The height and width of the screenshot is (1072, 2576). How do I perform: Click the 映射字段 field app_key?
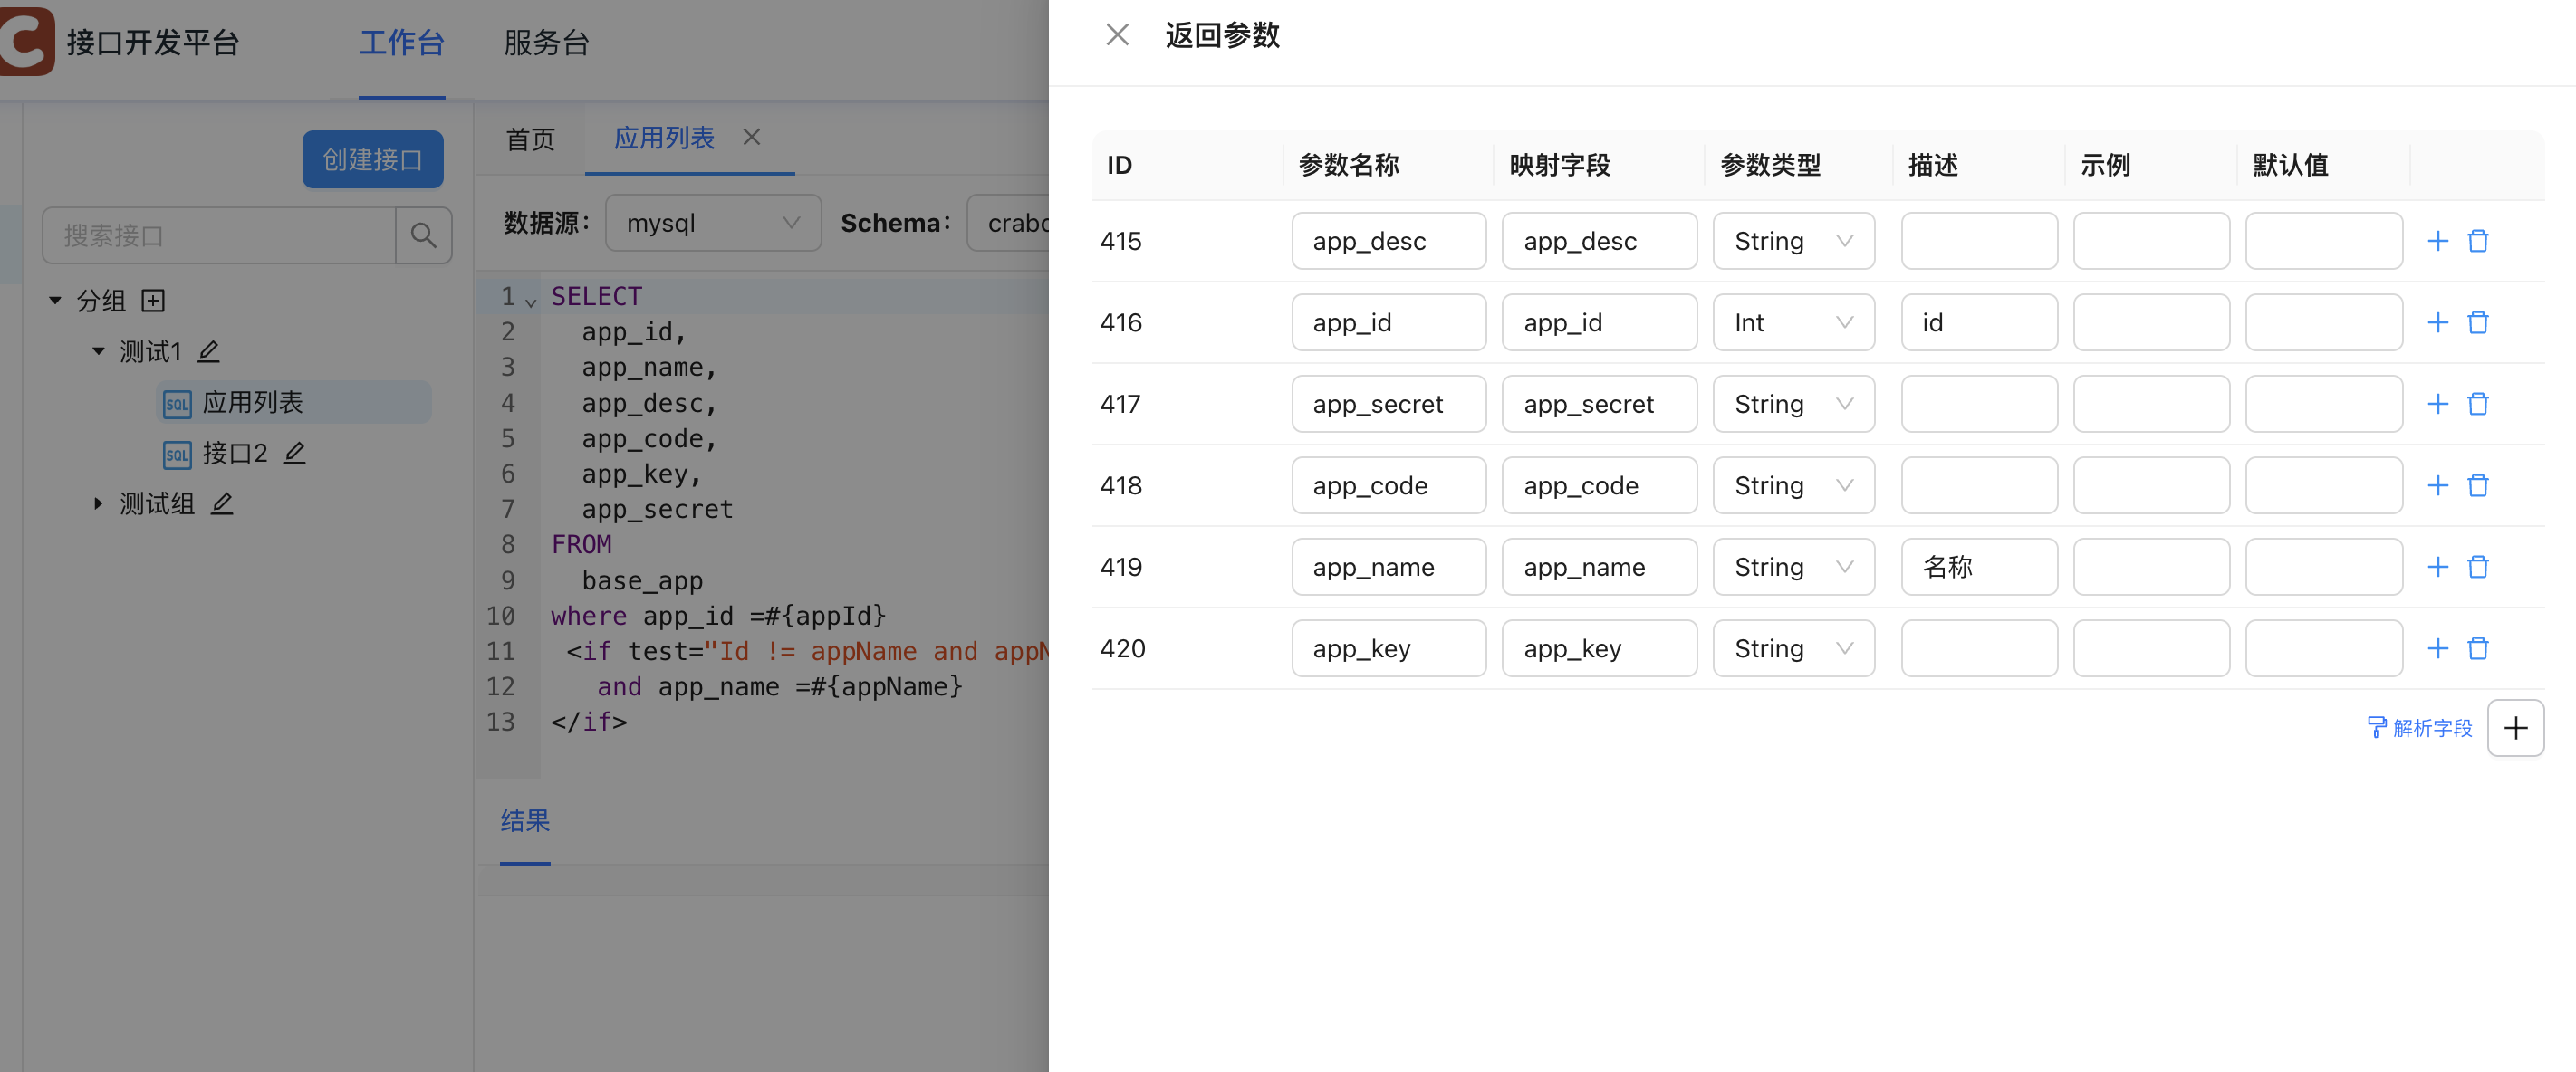coord(1598,648)
